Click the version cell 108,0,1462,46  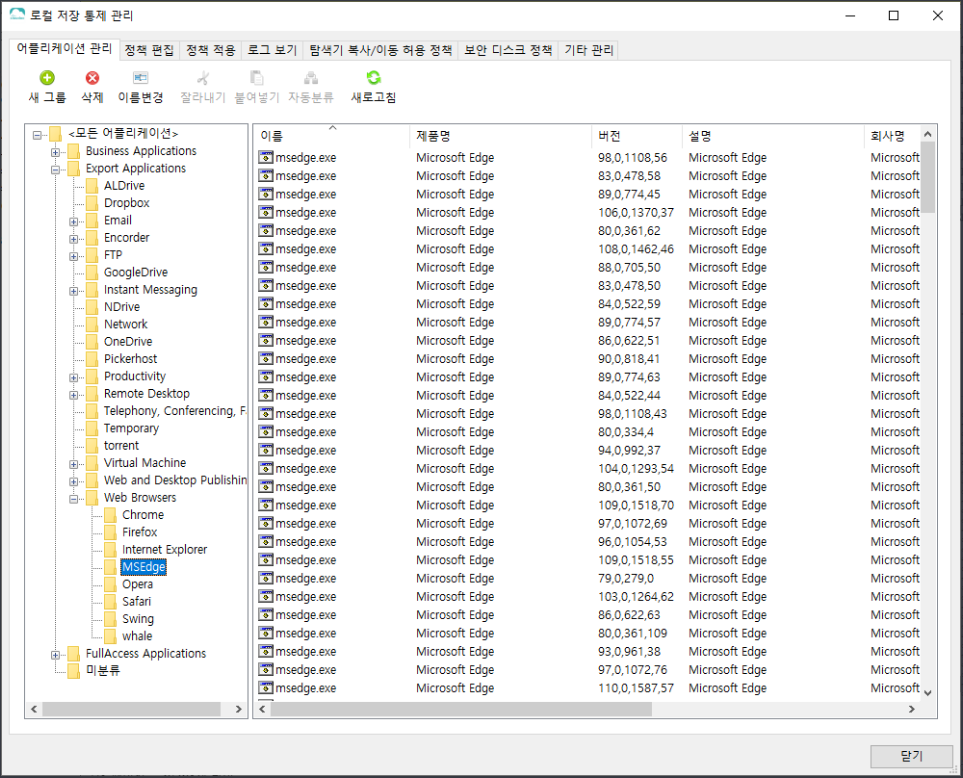pos(636,249)
